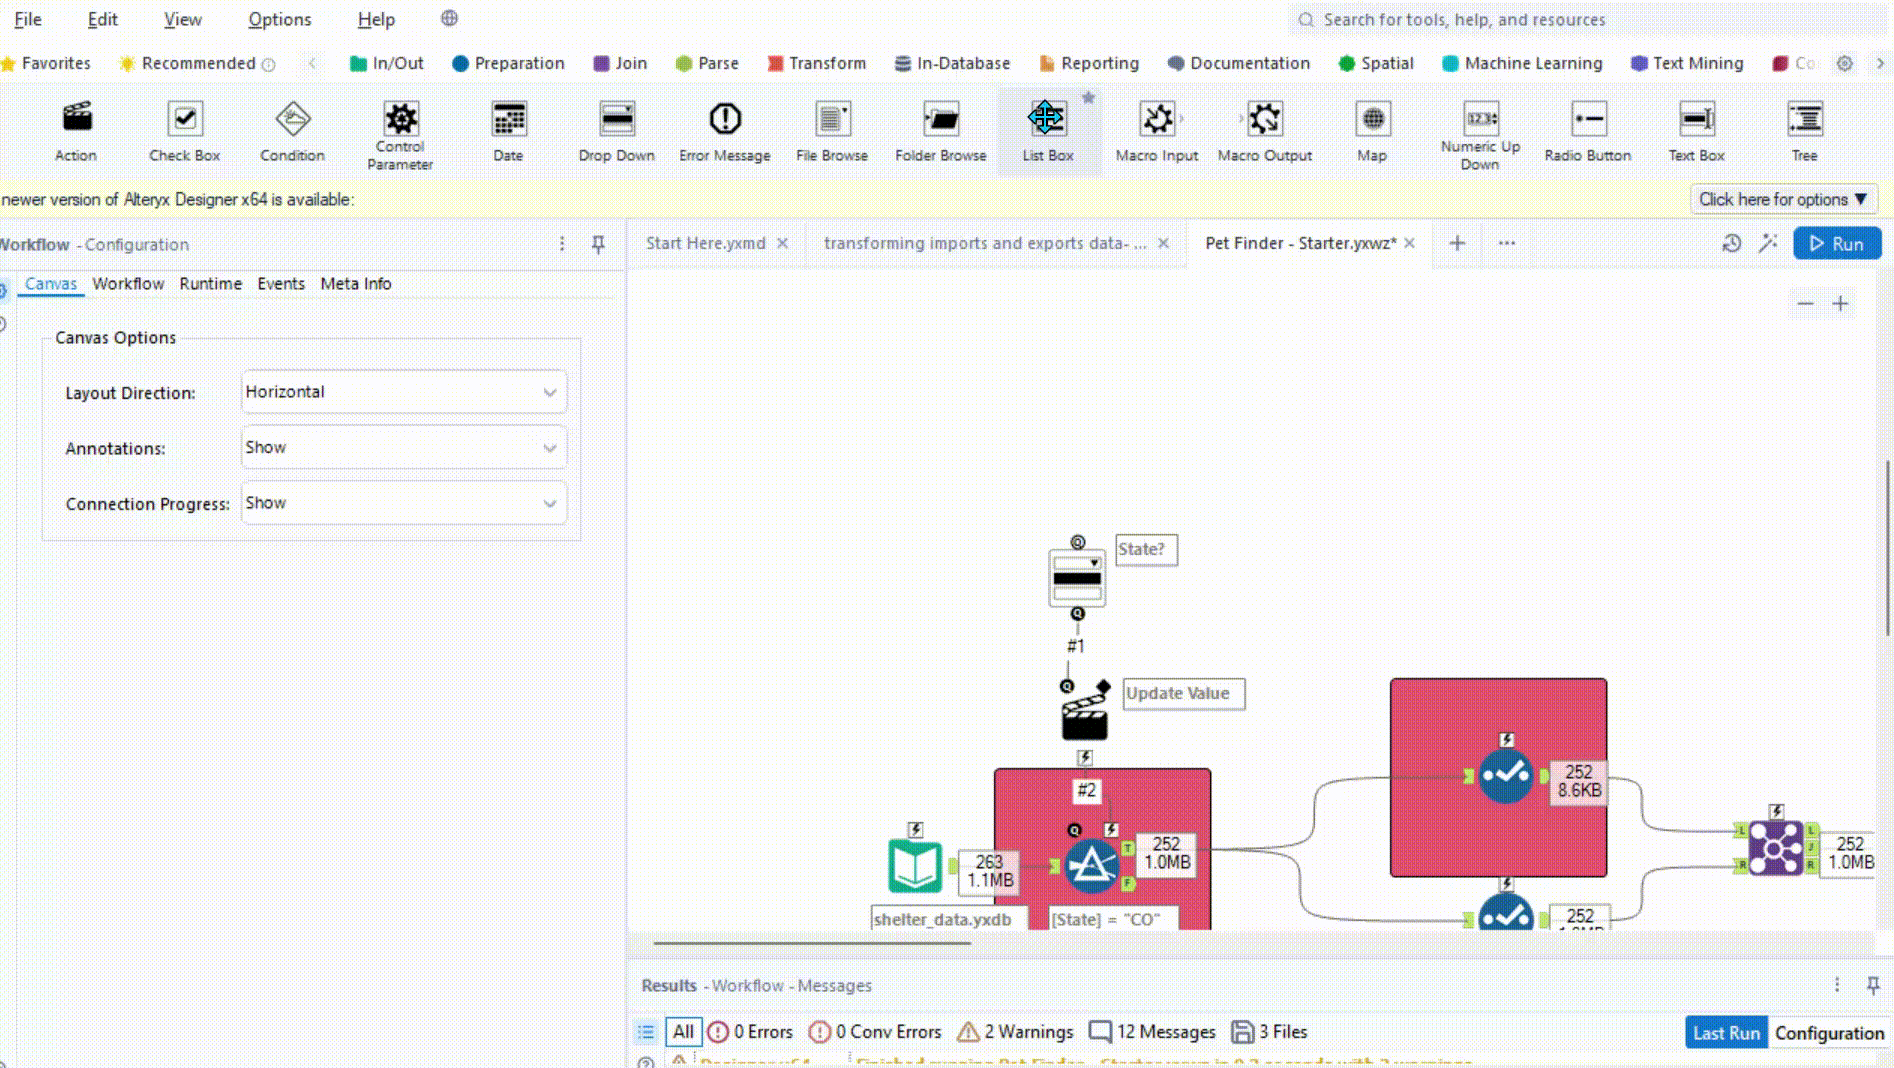Toggle the 0 Errors filter
This screenshot has height=1068, width=1894.
[750, 1031]
